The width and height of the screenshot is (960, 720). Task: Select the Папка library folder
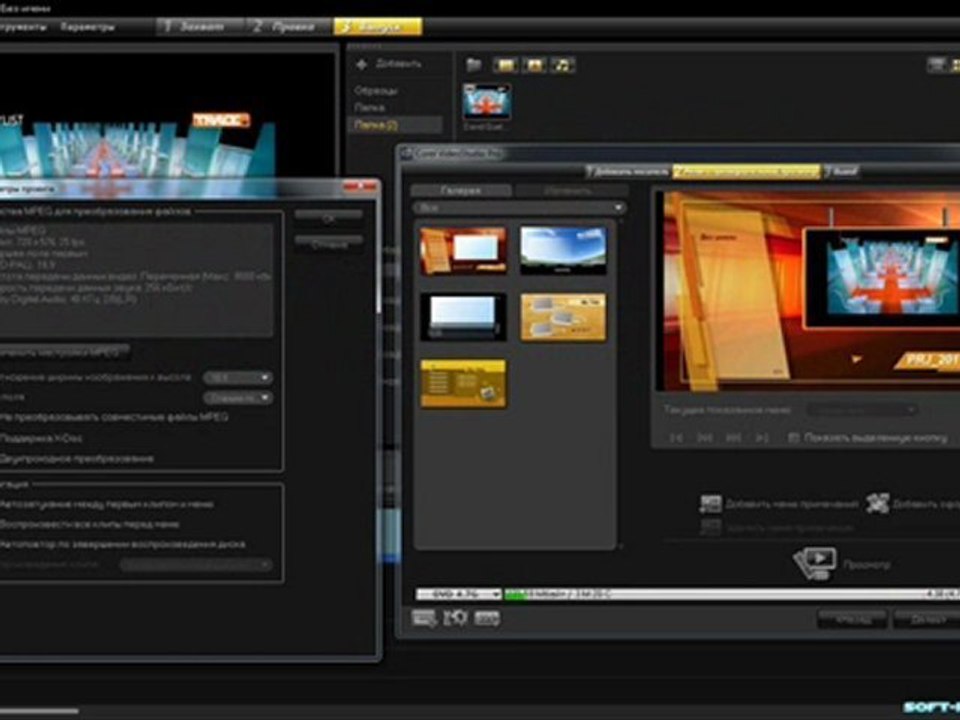click(x=369, y=108)
